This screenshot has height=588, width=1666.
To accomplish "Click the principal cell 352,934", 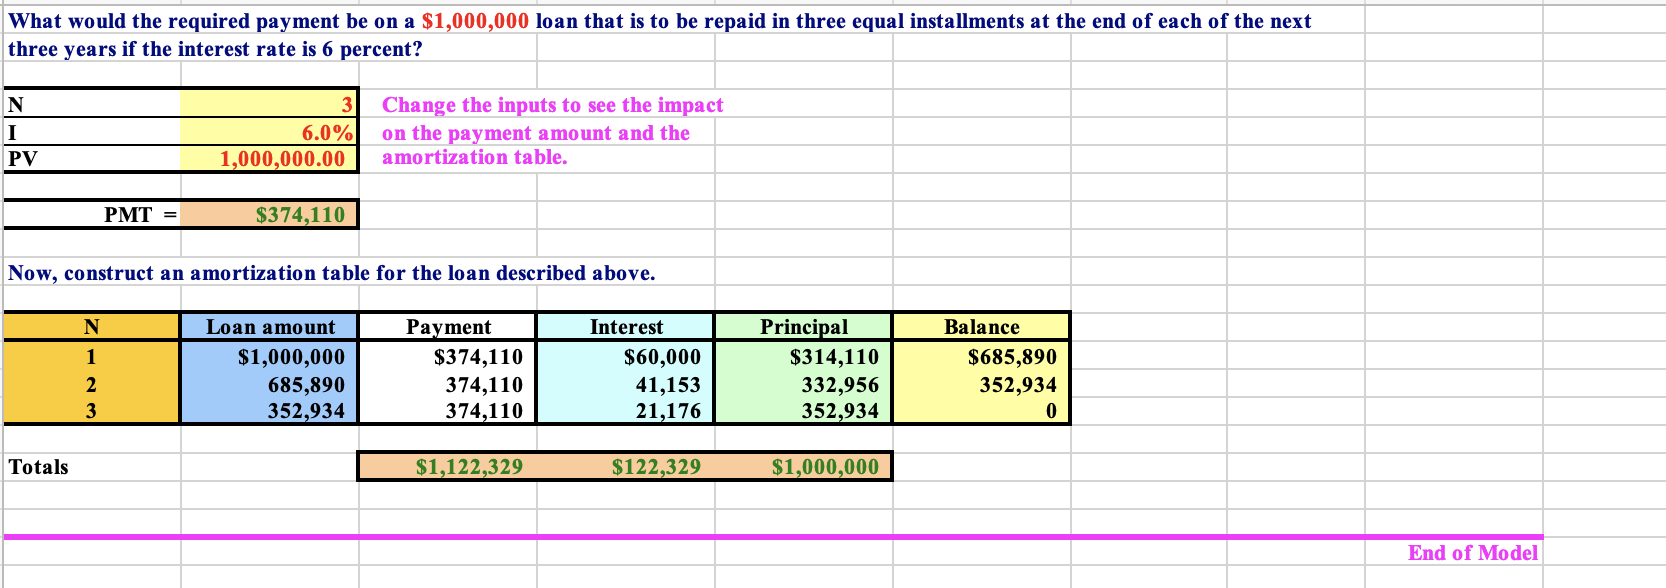I will [803, 410].
